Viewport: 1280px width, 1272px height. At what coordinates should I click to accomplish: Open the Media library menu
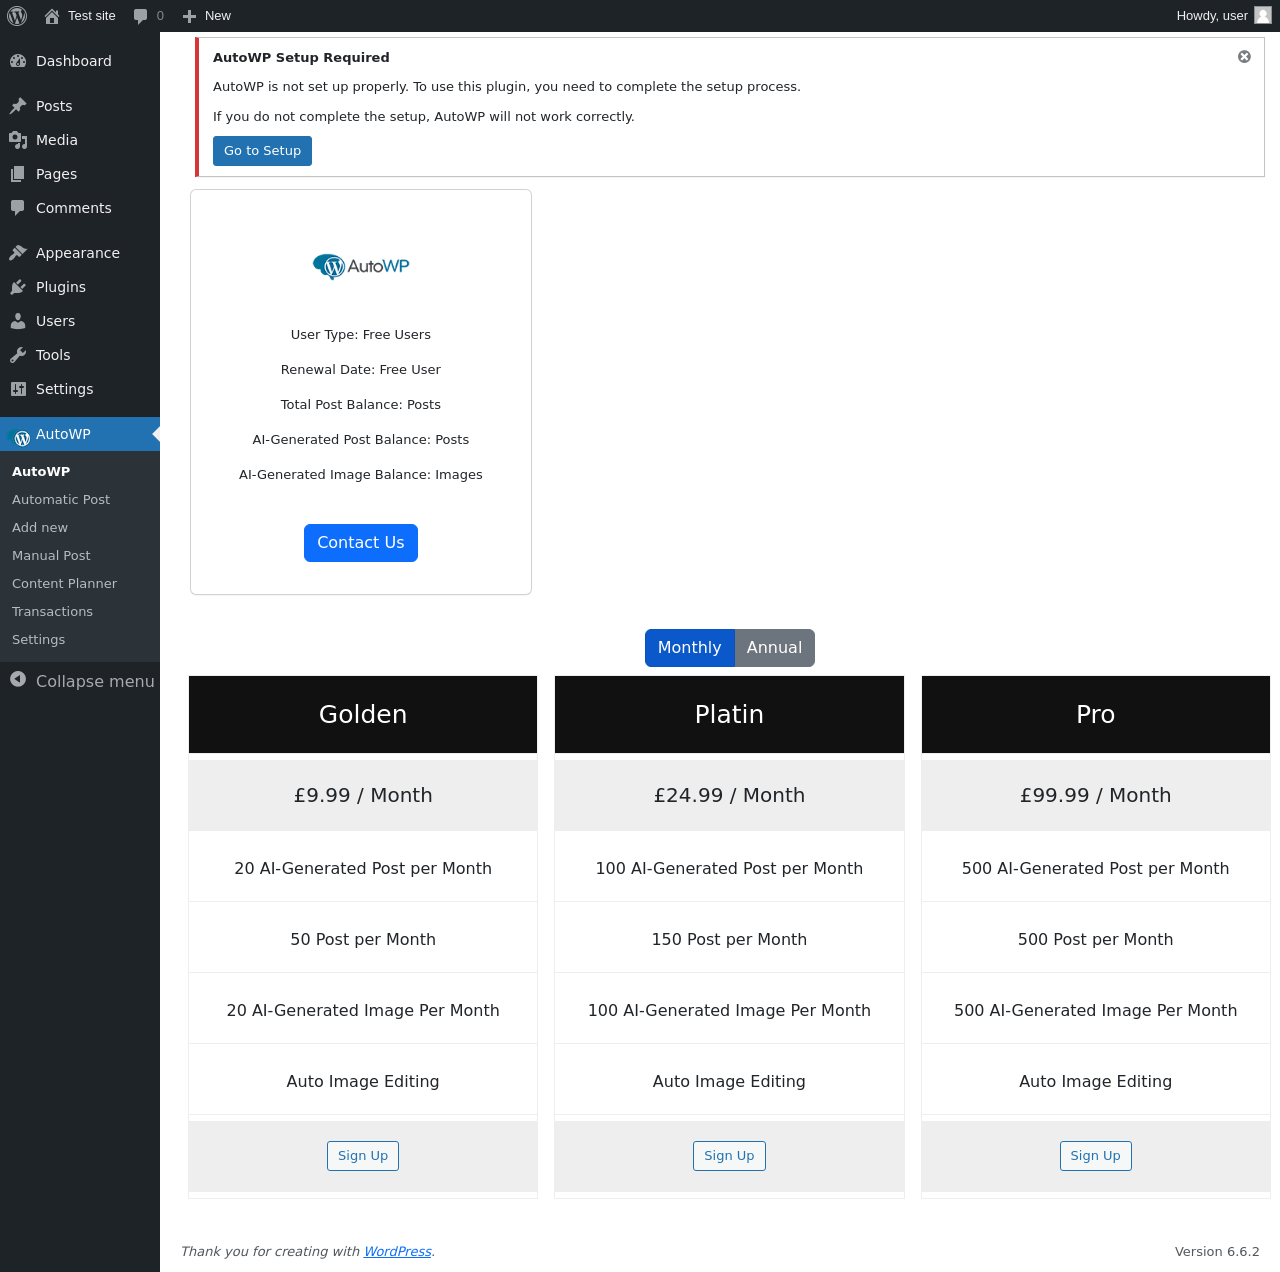coord(80,140)
